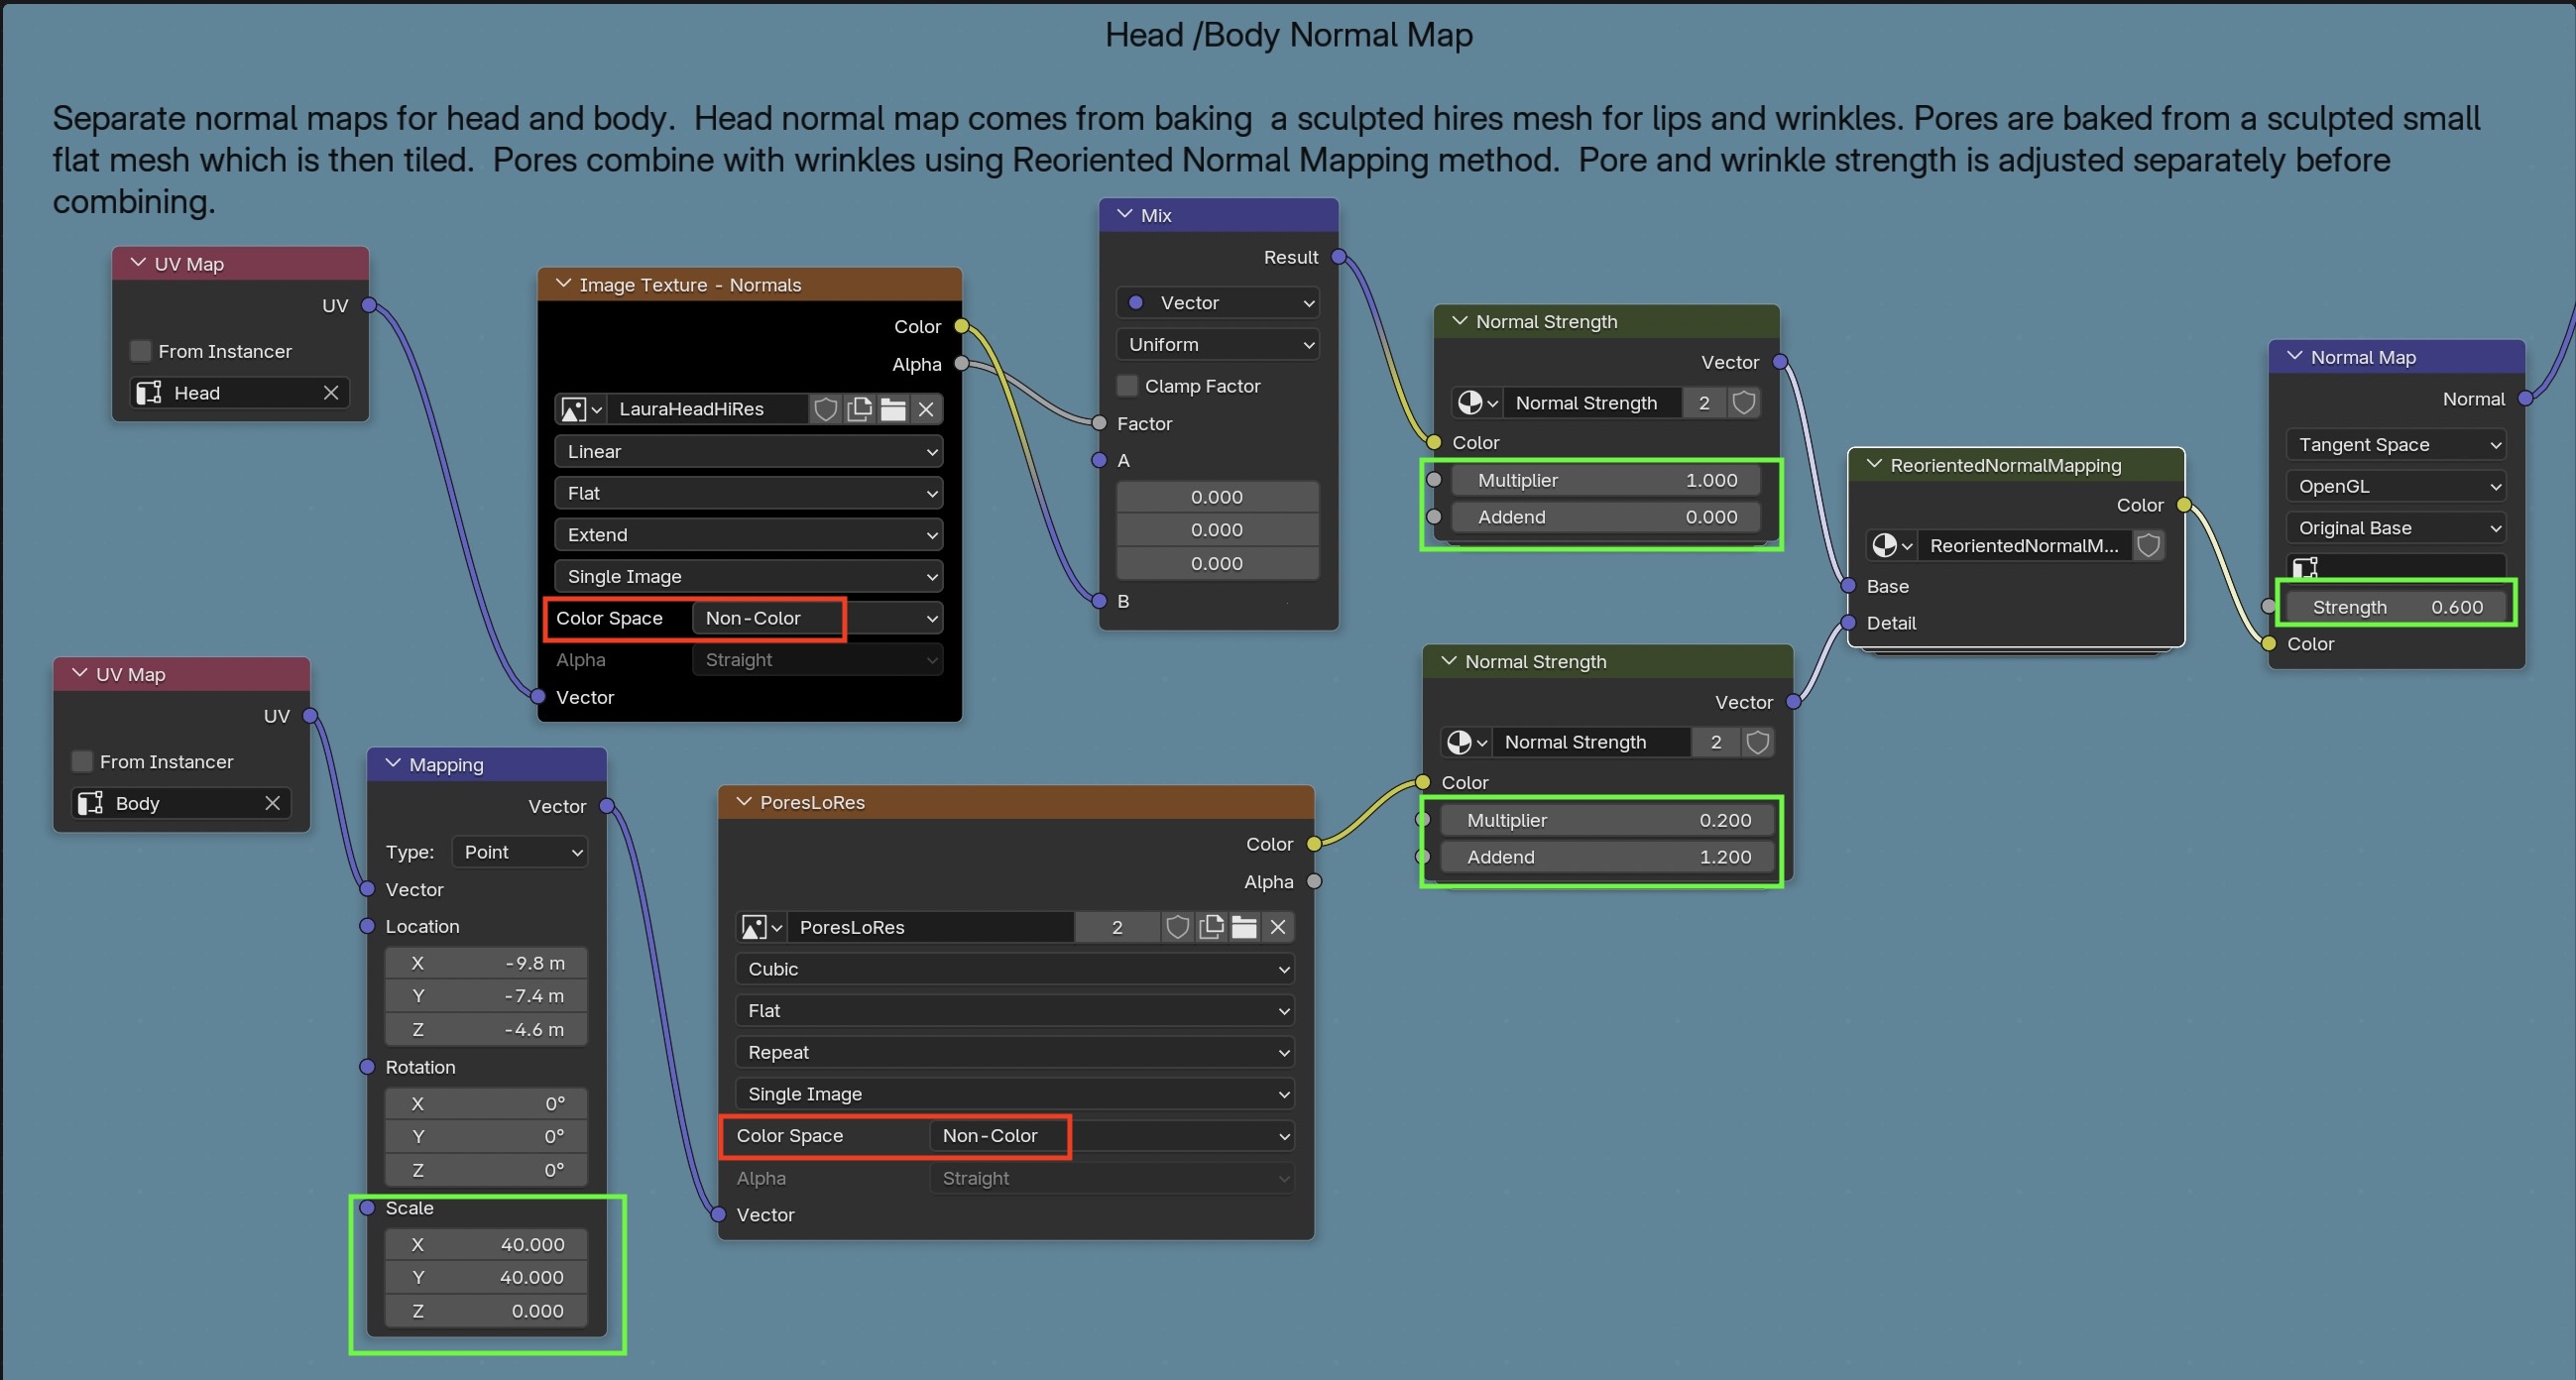This screenshot has width=2576, height=1380.
Task: Click fake user shield for PoresLoRes image
Action: coord(1177,927)
